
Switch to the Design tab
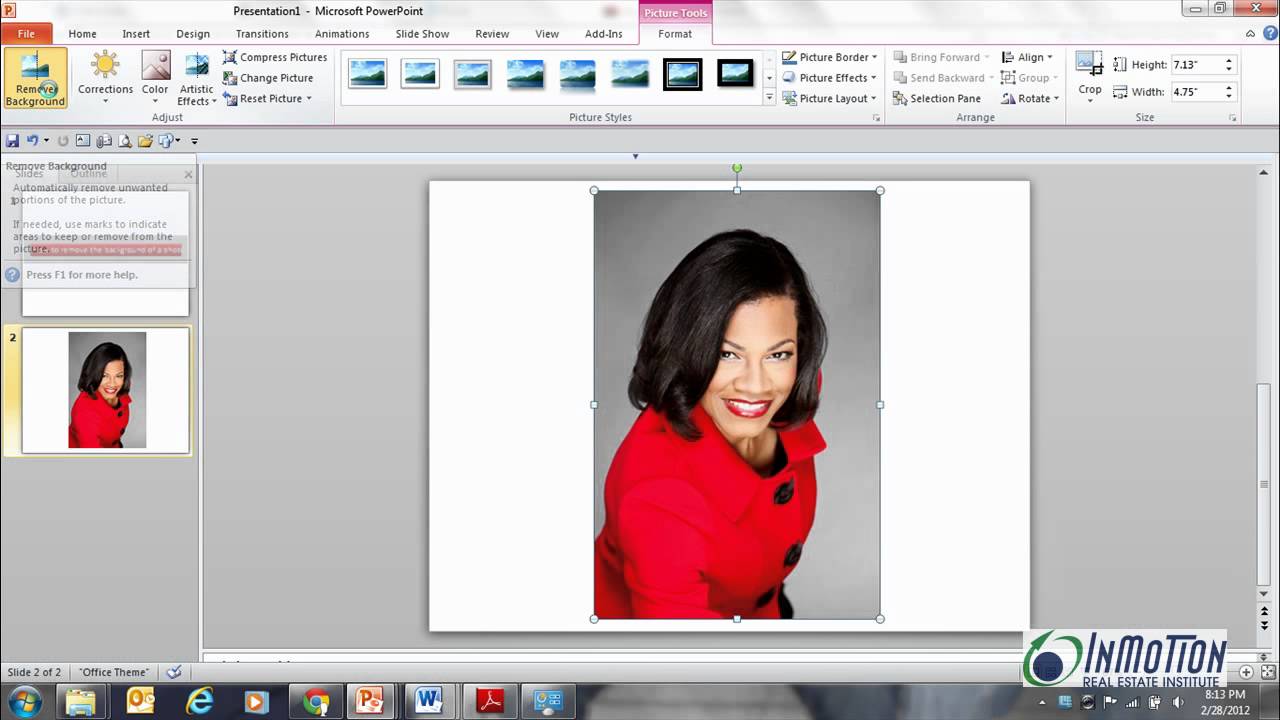click(x=193, y=34)
